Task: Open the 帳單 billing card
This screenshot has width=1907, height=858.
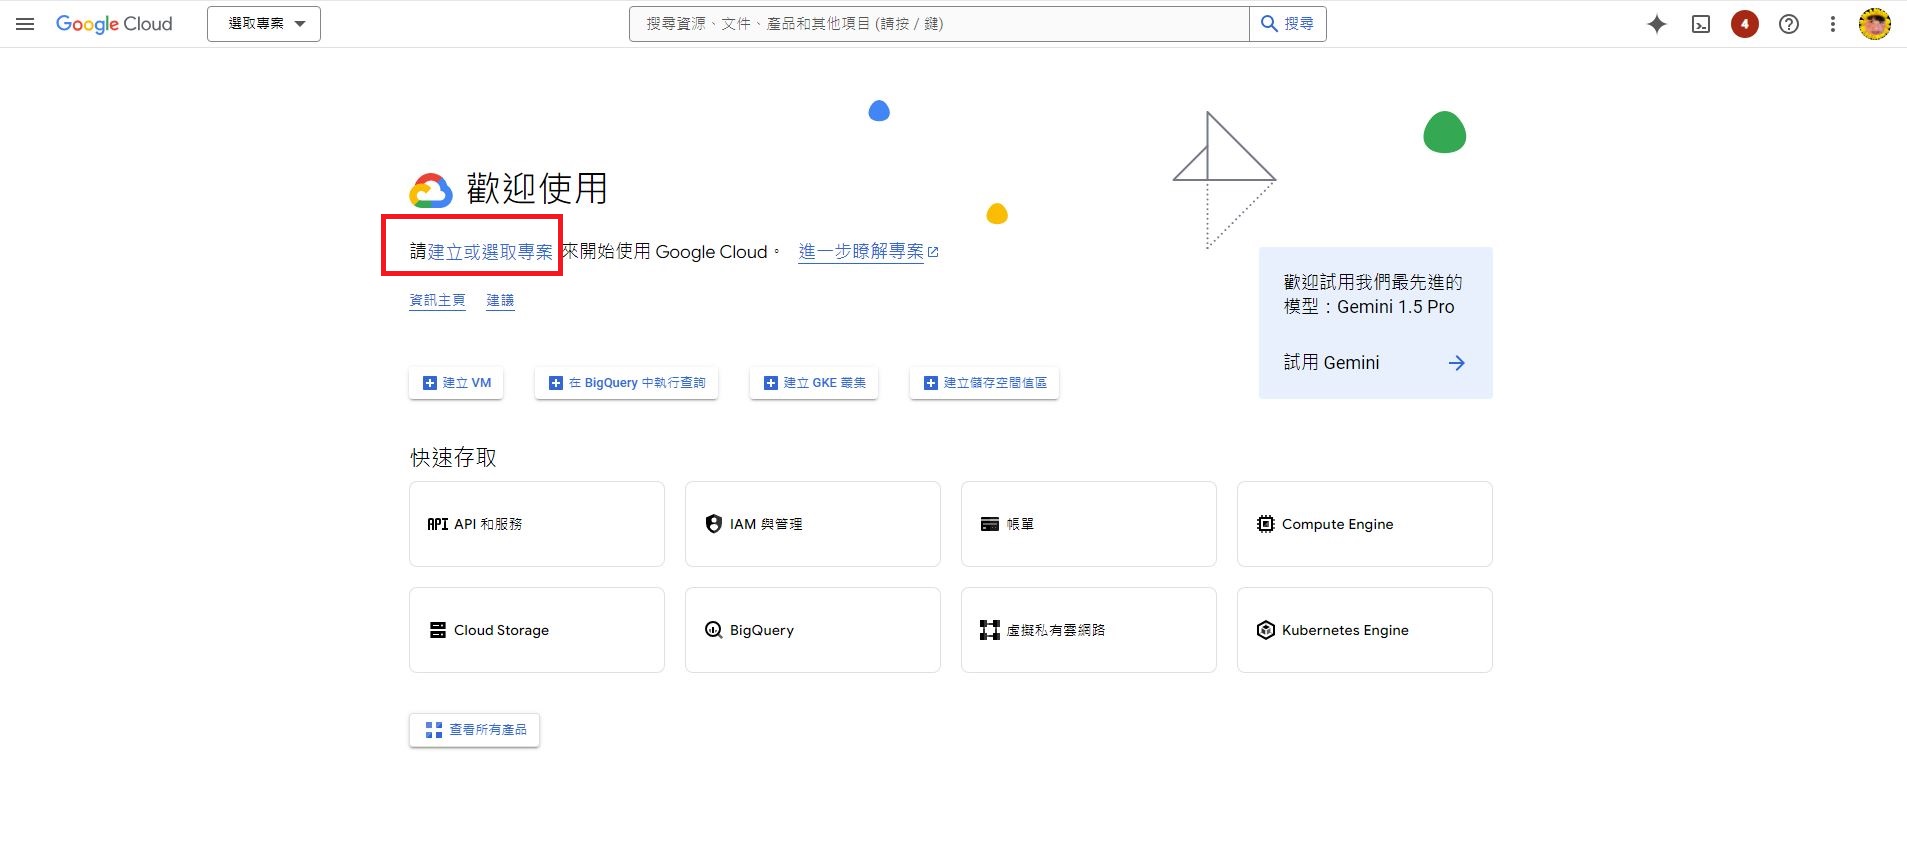Action: tap(1089, 524)
